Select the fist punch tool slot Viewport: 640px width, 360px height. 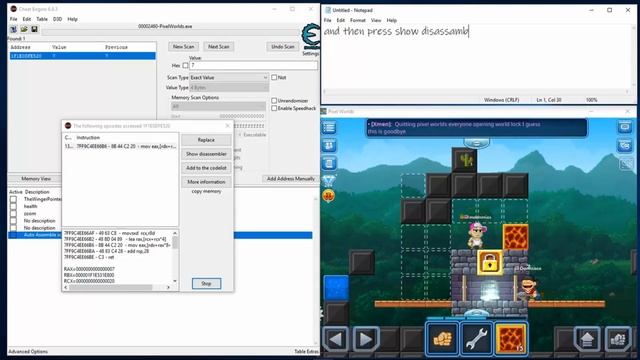(442, 338)
